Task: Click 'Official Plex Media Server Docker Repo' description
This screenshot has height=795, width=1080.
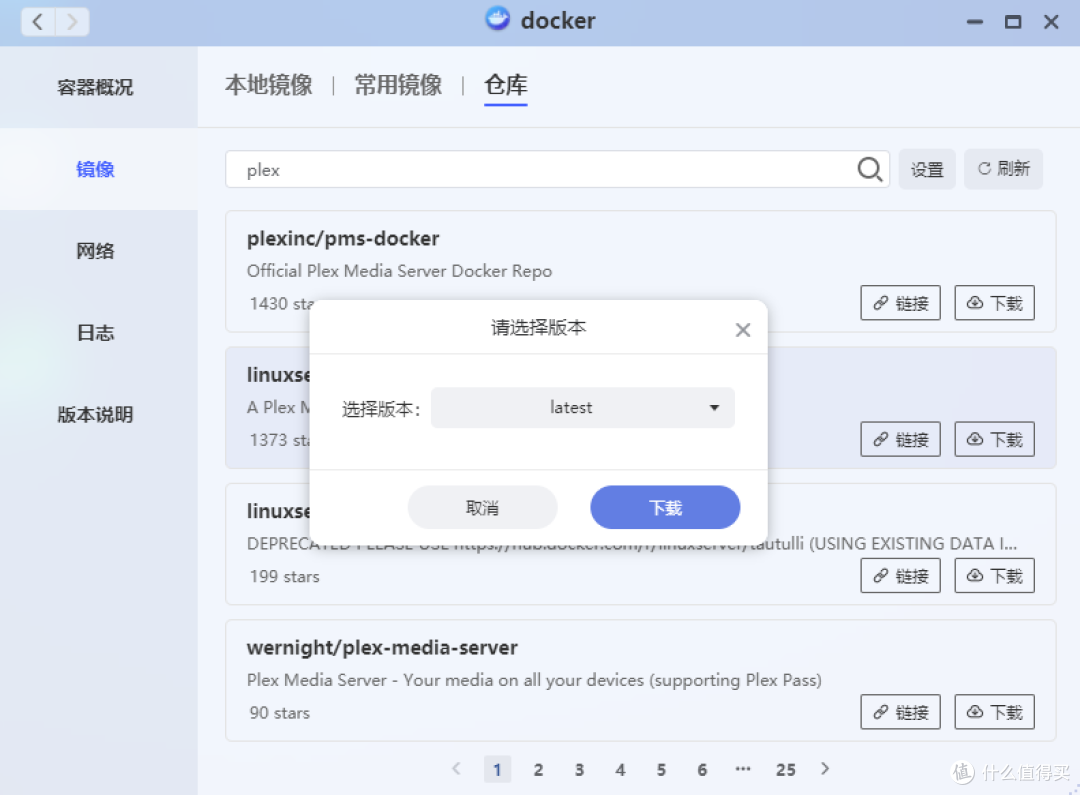Action: point(399,271)
